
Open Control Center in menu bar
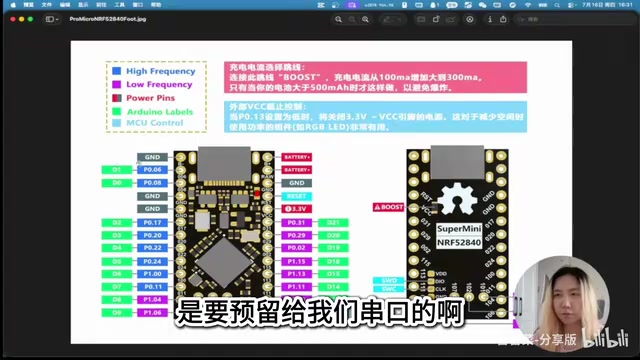tap(571, 5)
